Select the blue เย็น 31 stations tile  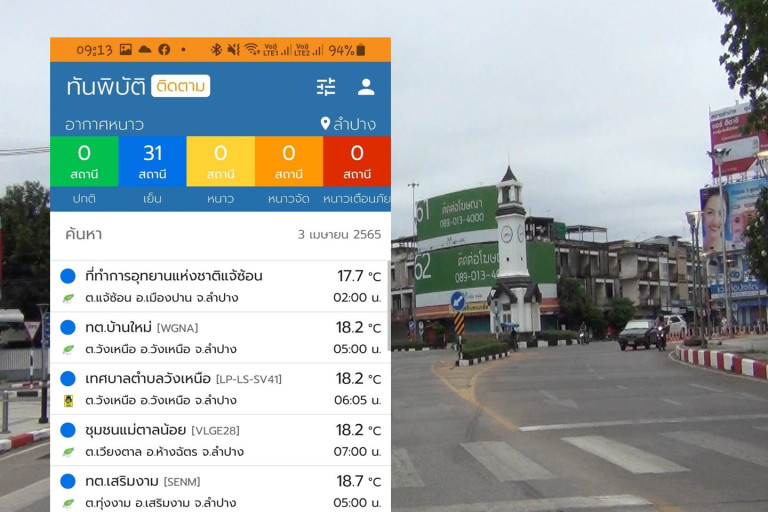tap(152, 161)
